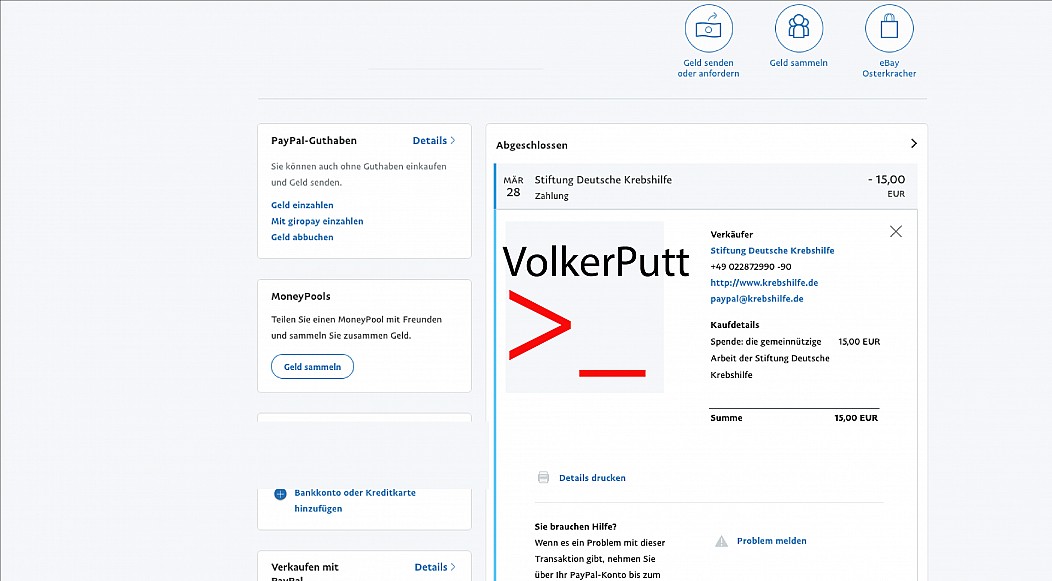
Task: Click the Details drucken link
Action: coord(592,478)
